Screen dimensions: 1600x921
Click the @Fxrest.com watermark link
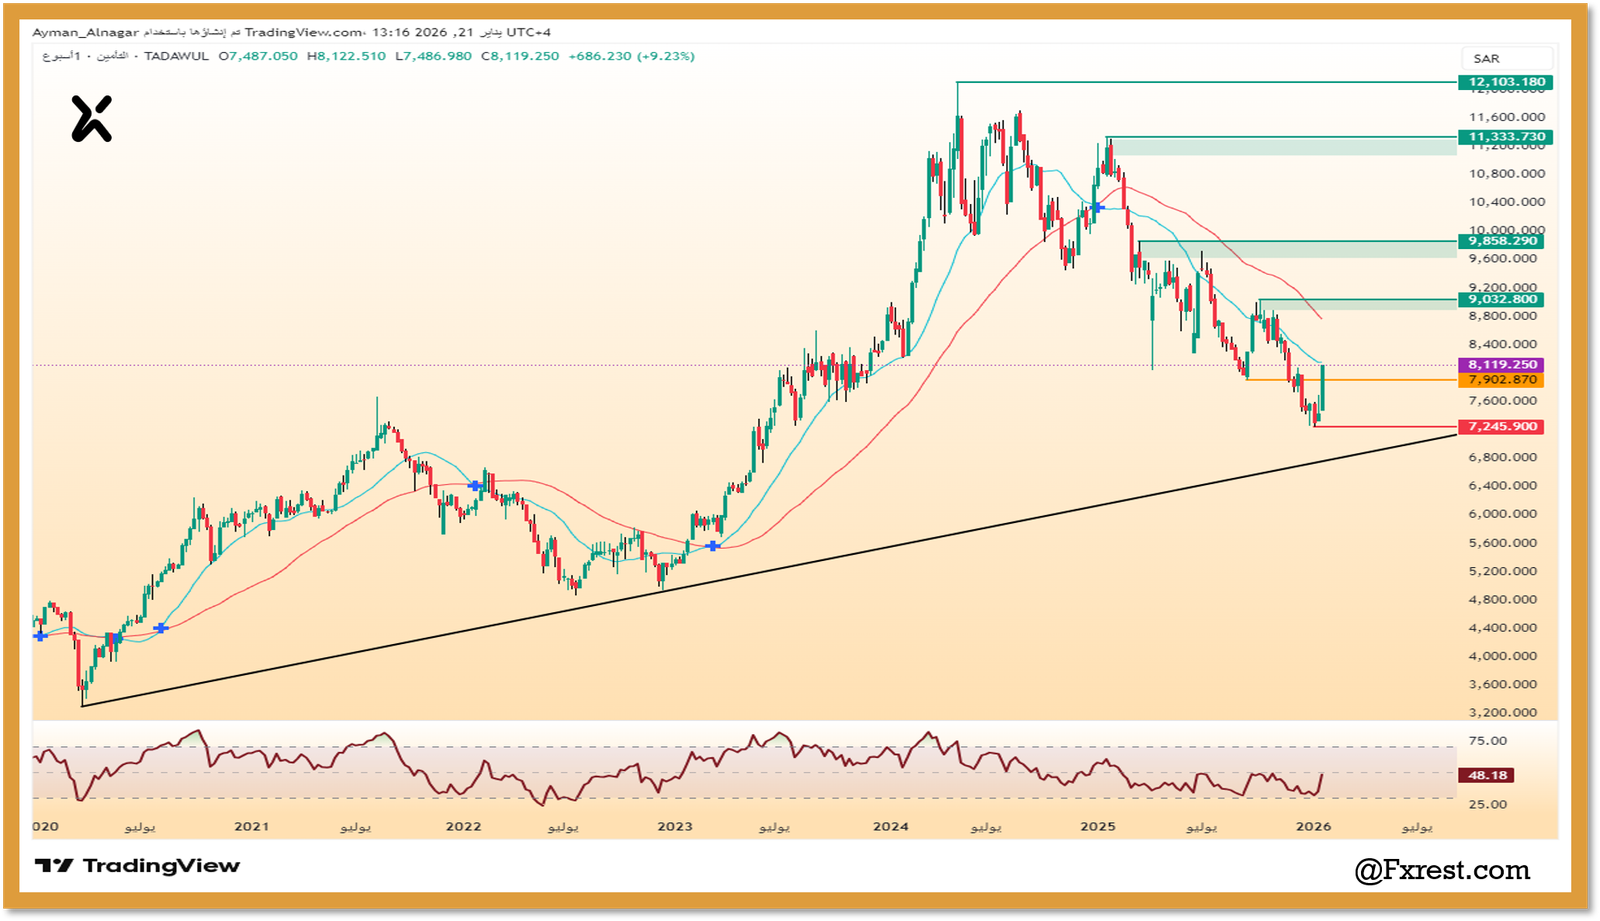[1442, 870]
